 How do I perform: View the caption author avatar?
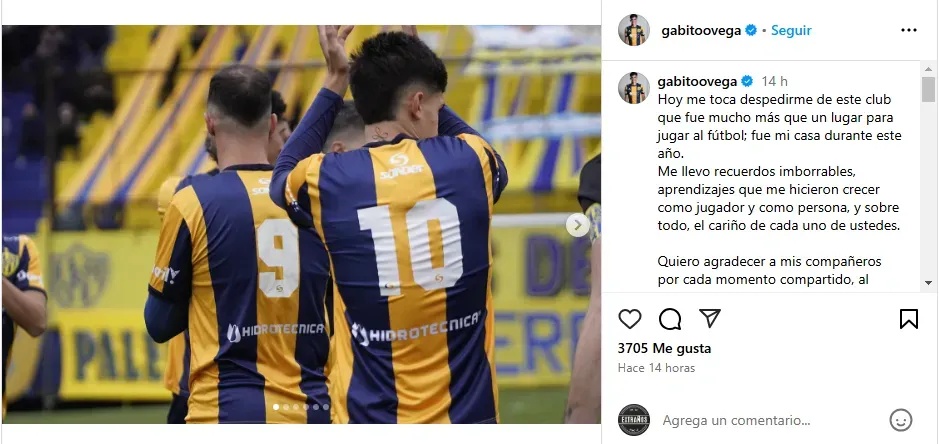(634, 87)
